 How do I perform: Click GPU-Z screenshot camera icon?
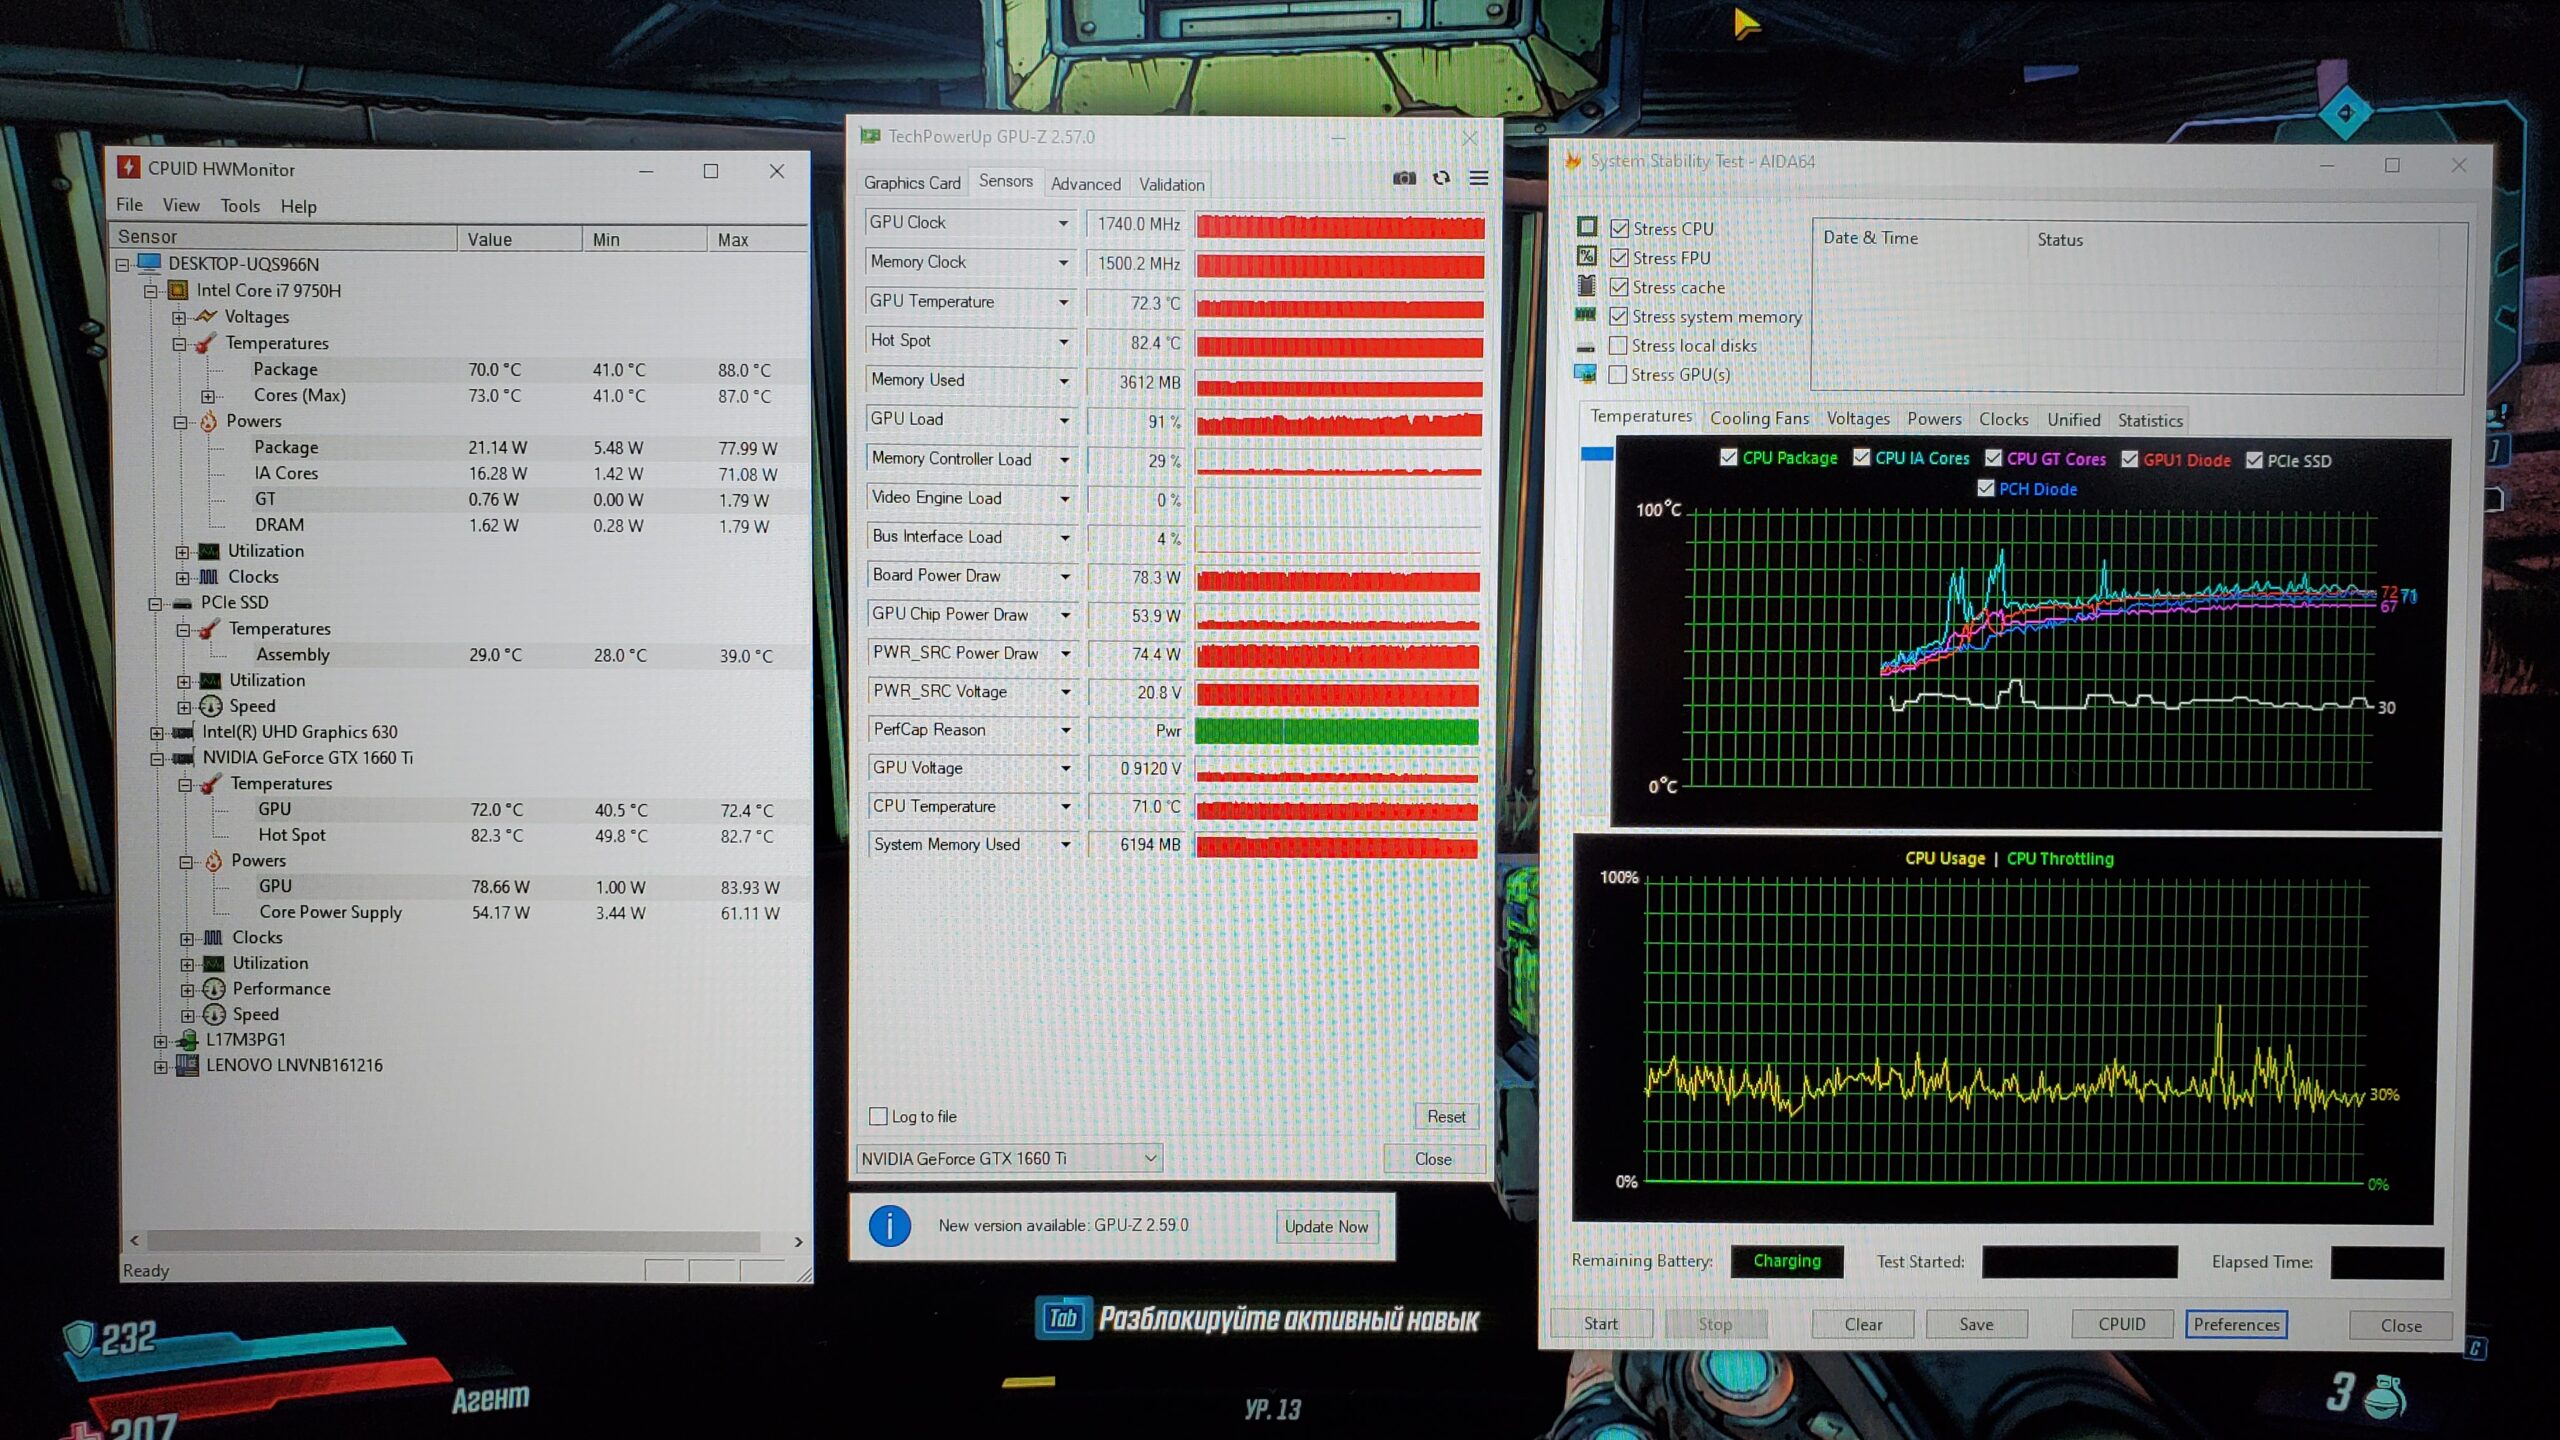click(1404, 178)
